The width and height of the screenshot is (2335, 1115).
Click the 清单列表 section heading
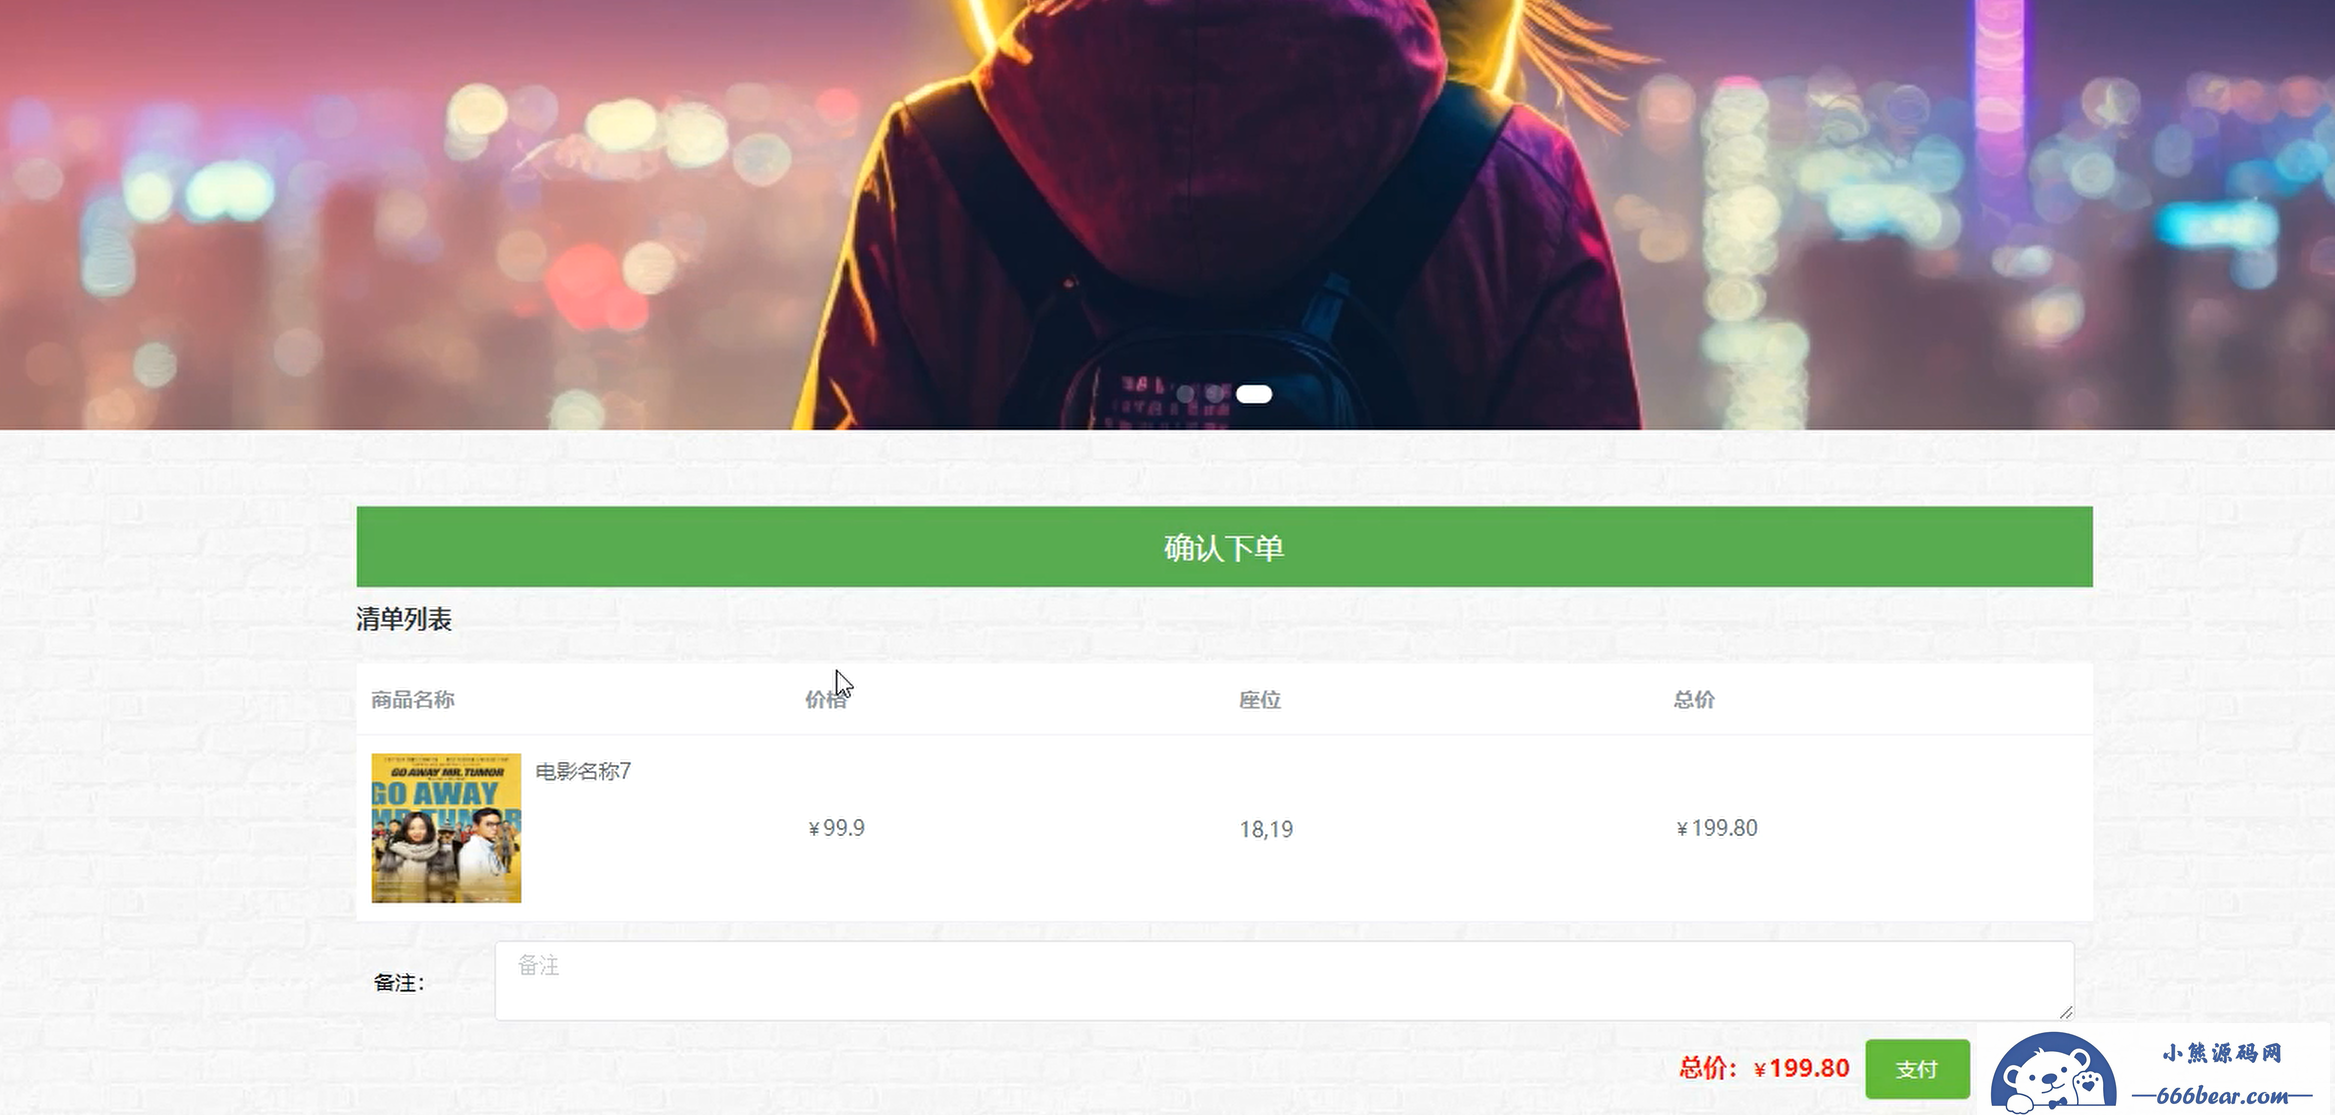pyautogui.click(x=404, y=619)
